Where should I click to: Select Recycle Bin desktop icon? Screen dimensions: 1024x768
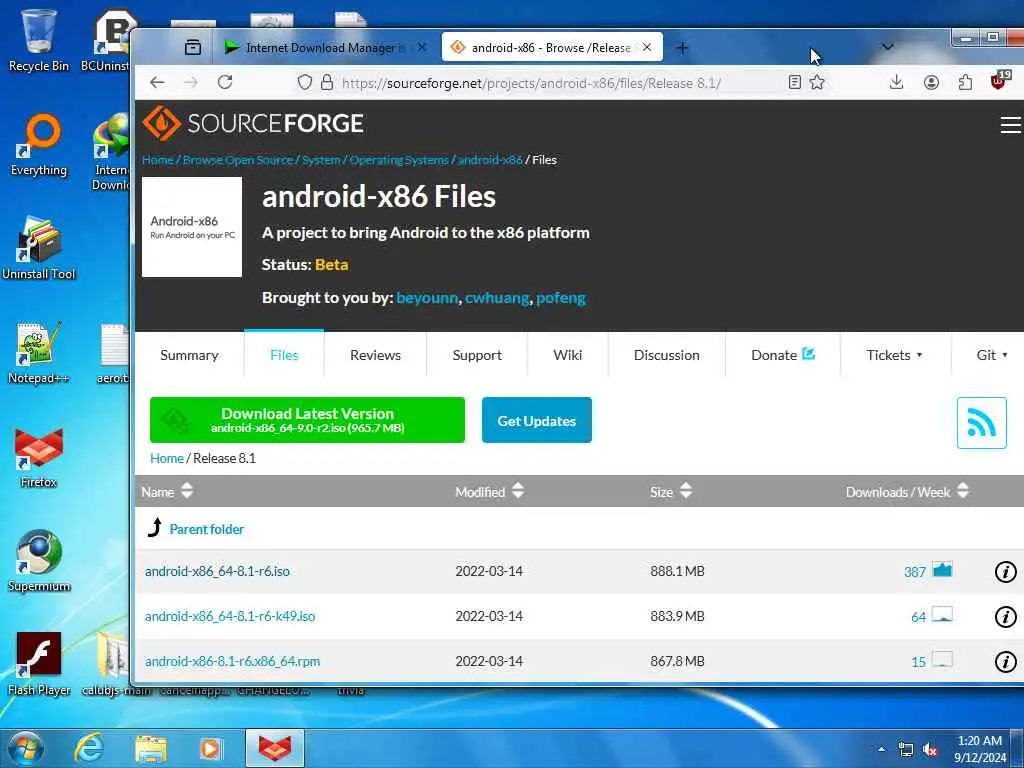(39, 40)
